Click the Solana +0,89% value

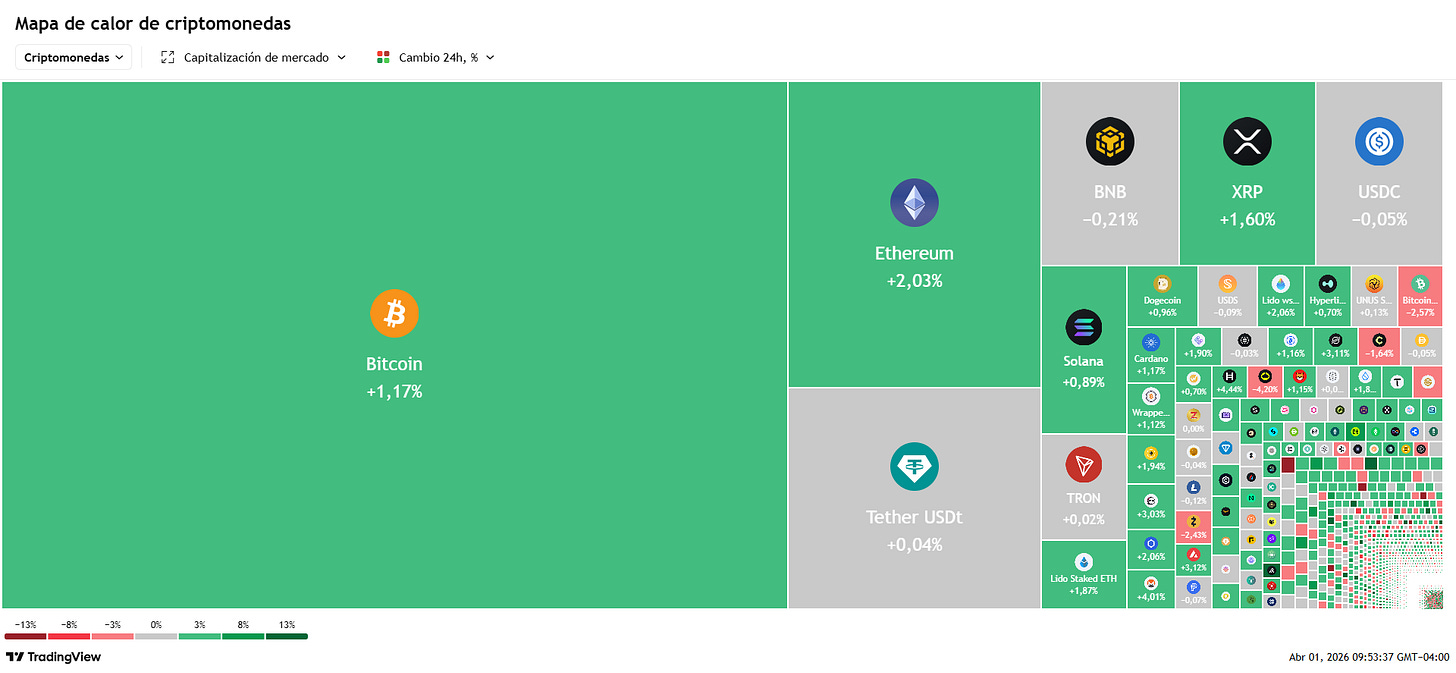tap(1083, 382)
